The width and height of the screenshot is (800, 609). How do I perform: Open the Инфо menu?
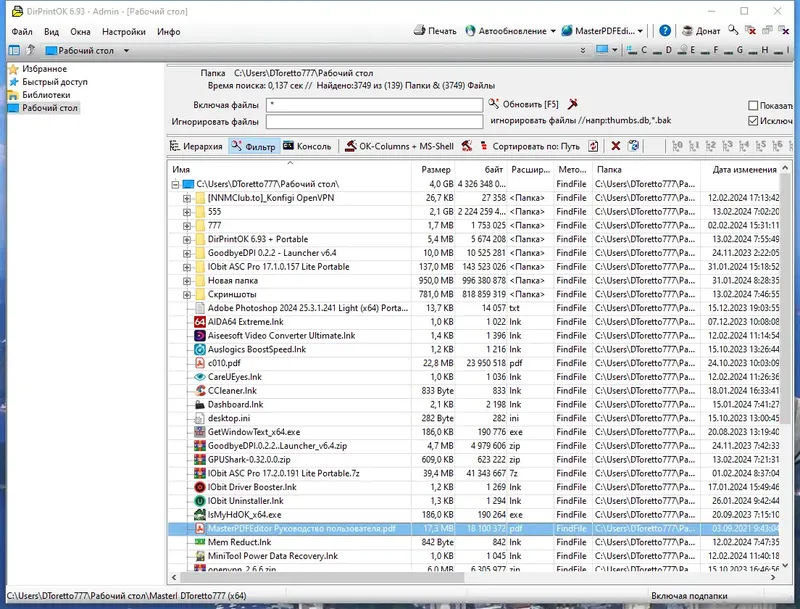168,32
